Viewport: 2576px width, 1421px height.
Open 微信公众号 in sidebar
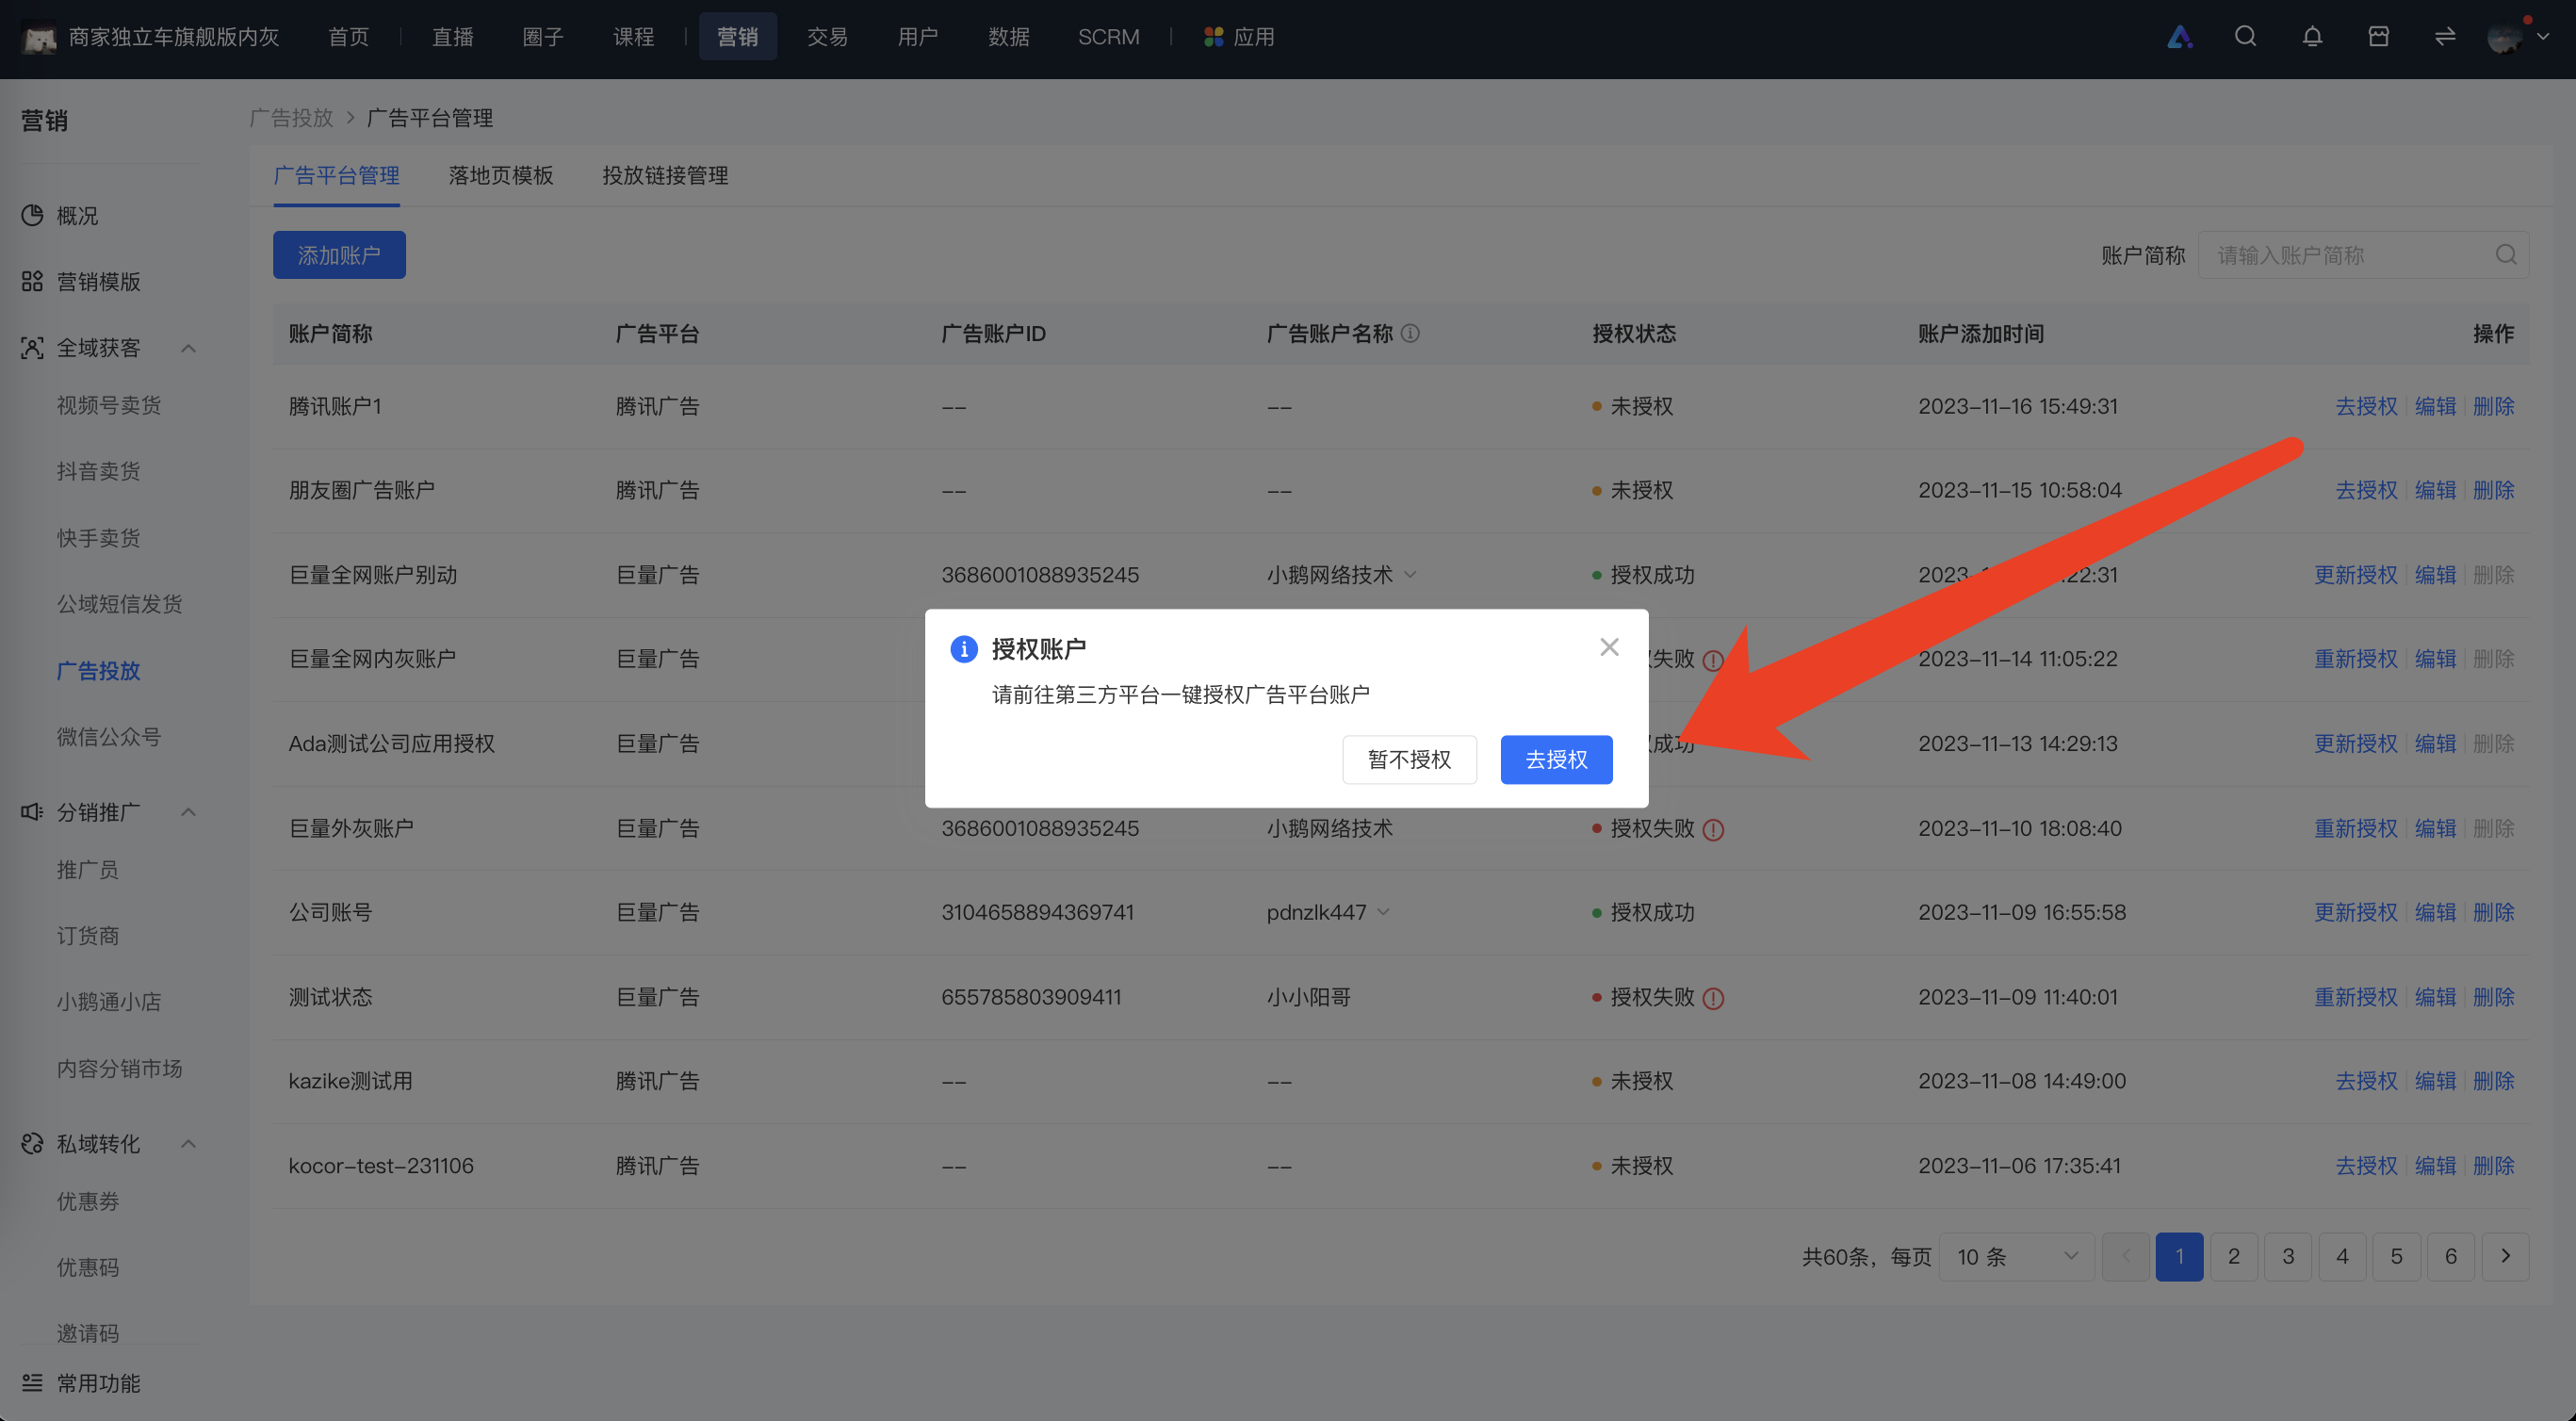tap(109, 737)
